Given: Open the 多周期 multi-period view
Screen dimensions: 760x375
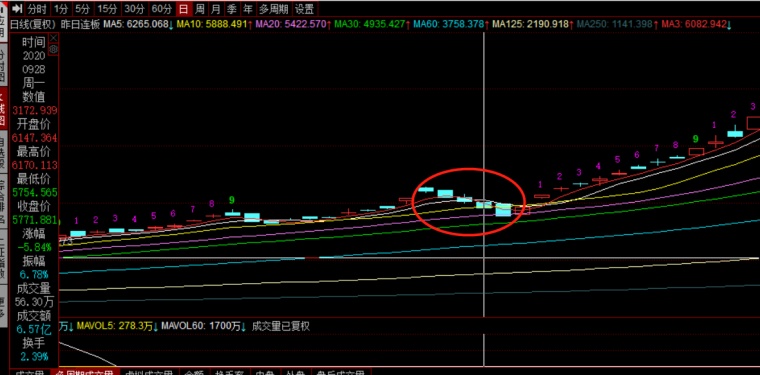Looking at the screenshot, I should click(274, 9).
